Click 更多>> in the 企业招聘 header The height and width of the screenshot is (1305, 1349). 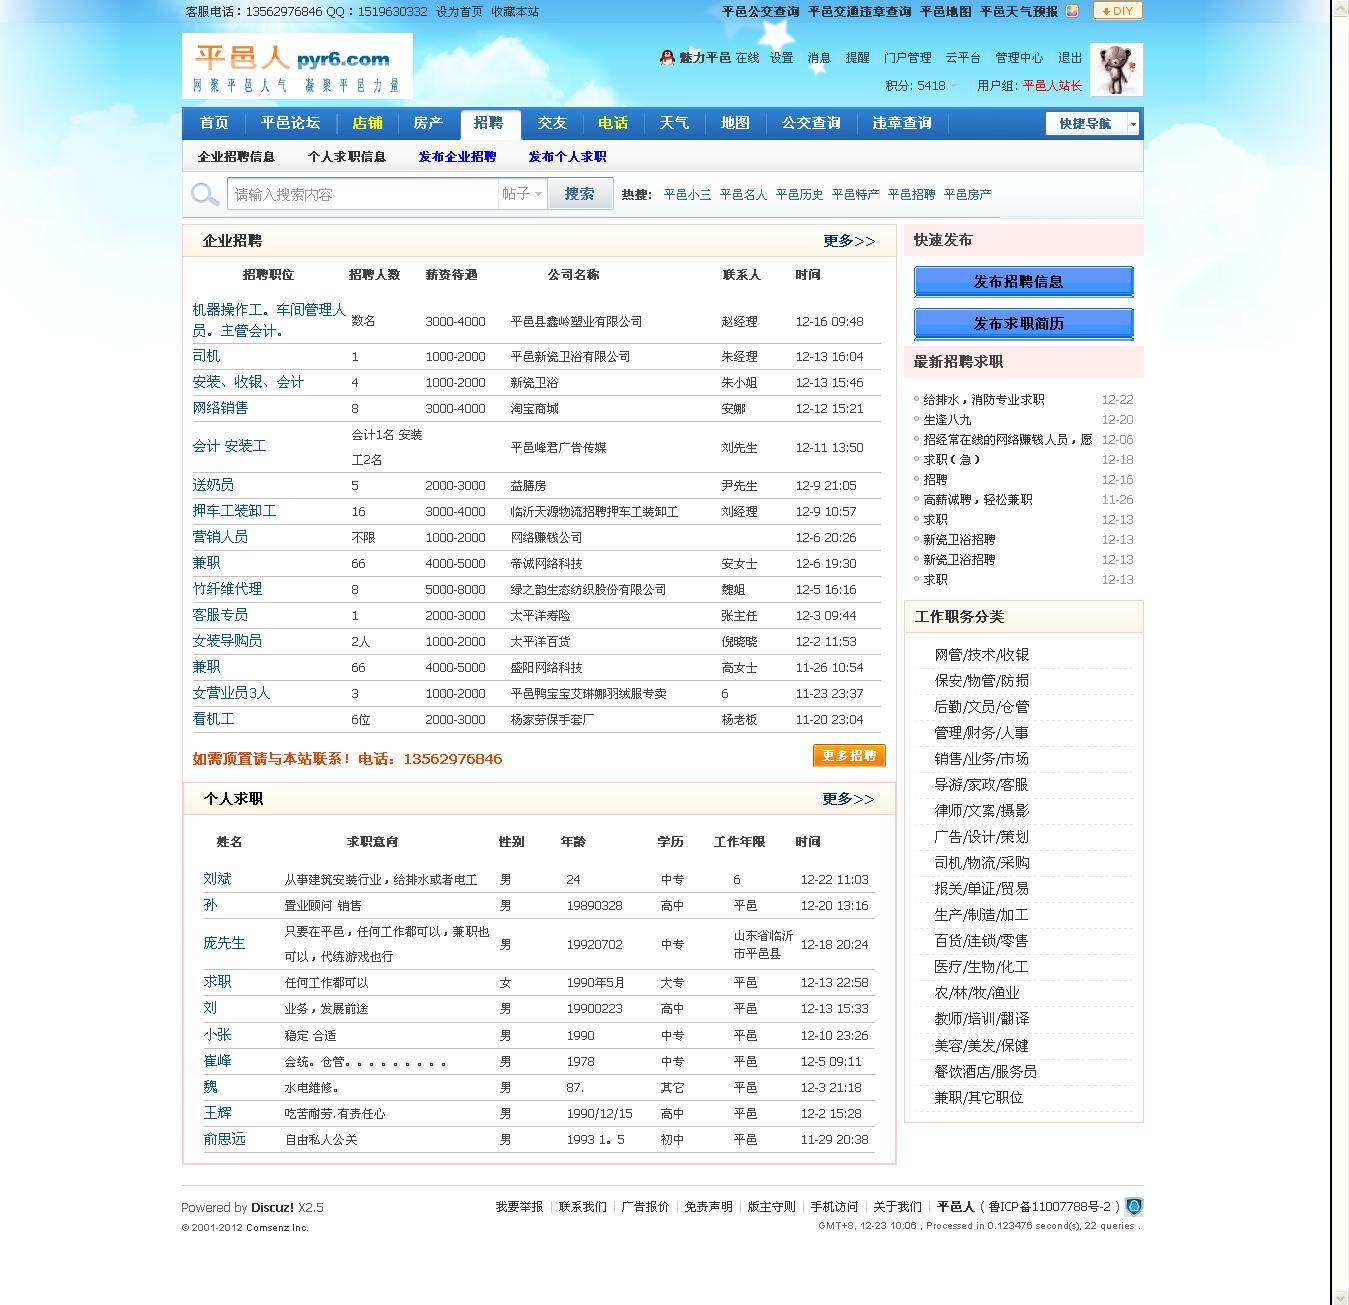click(x=849, y=241)
